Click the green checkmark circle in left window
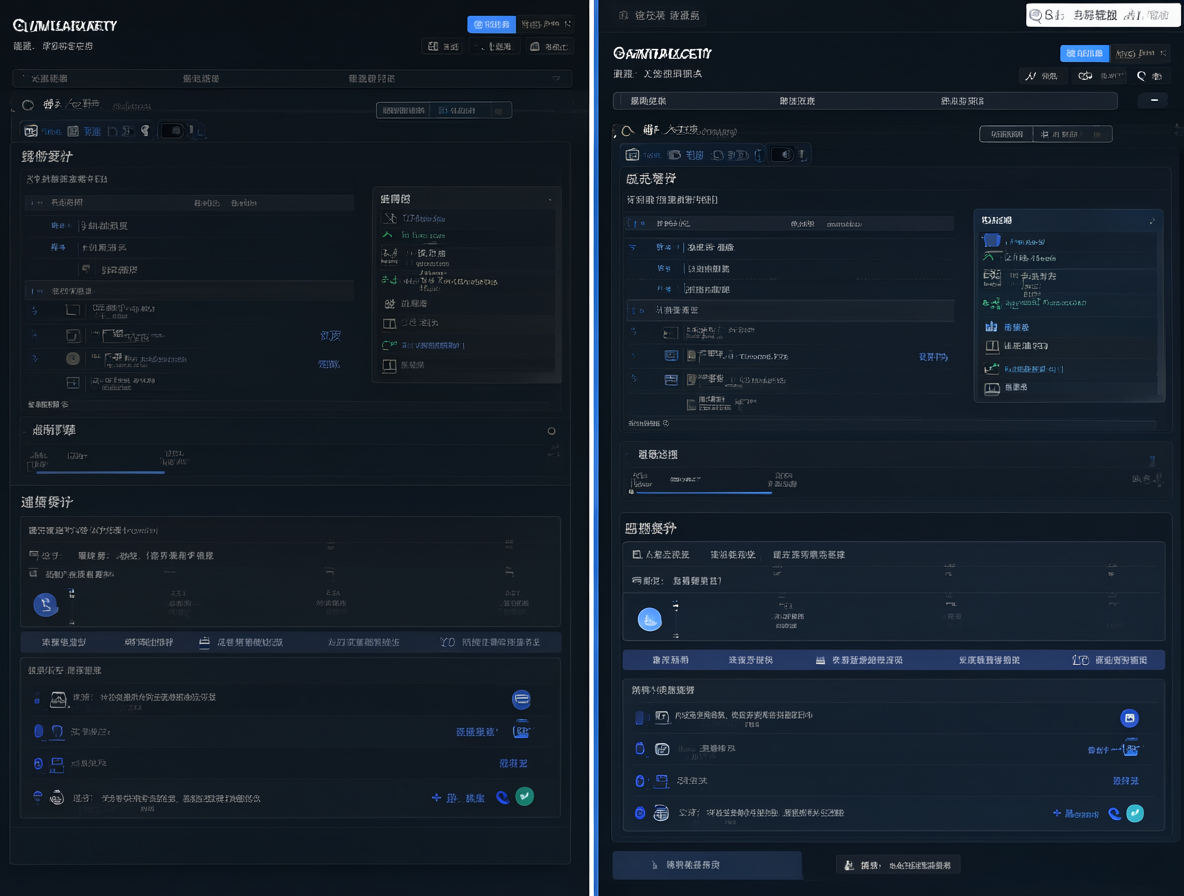Image resolution: width=1184 pixels, height=896 pixels. 525,796
